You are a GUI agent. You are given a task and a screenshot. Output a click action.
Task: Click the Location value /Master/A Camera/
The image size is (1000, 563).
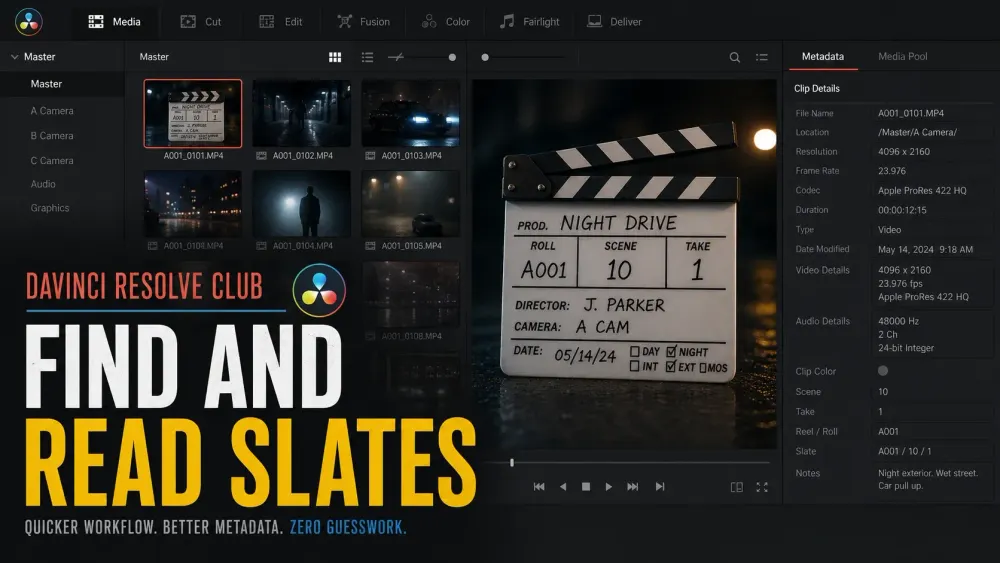[x=917, y=132]
